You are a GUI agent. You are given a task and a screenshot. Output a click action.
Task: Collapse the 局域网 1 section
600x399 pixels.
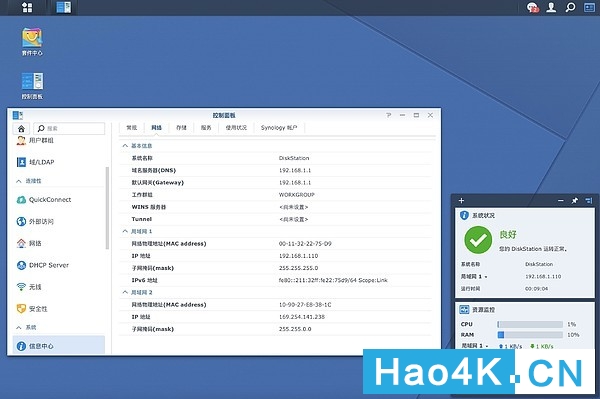125,231
